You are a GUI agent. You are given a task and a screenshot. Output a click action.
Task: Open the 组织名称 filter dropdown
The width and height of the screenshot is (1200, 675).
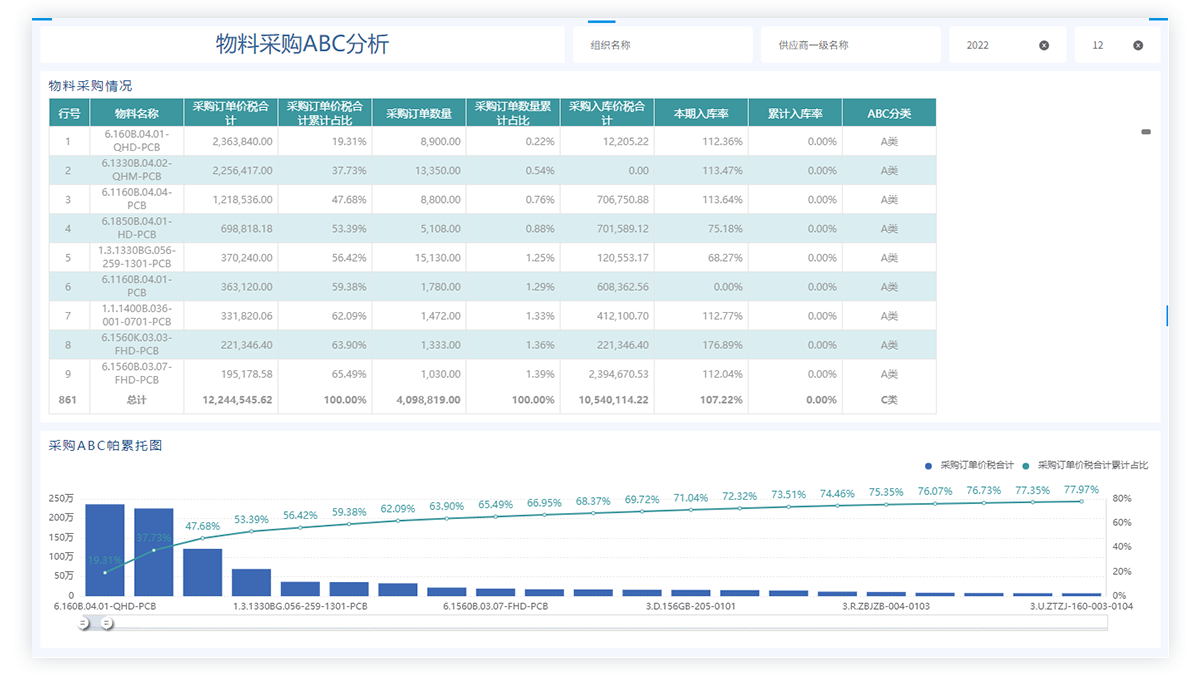662,45
